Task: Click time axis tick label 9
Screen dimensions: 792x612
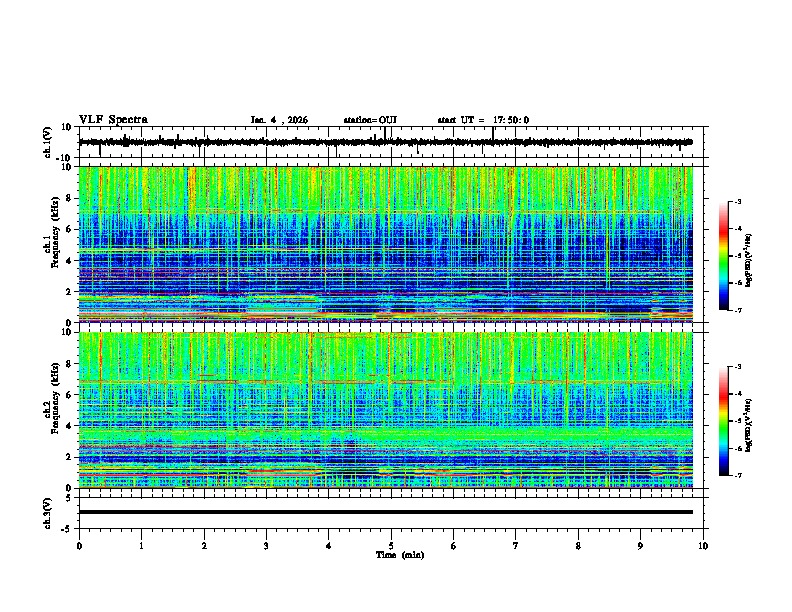Action: (640, 546)
